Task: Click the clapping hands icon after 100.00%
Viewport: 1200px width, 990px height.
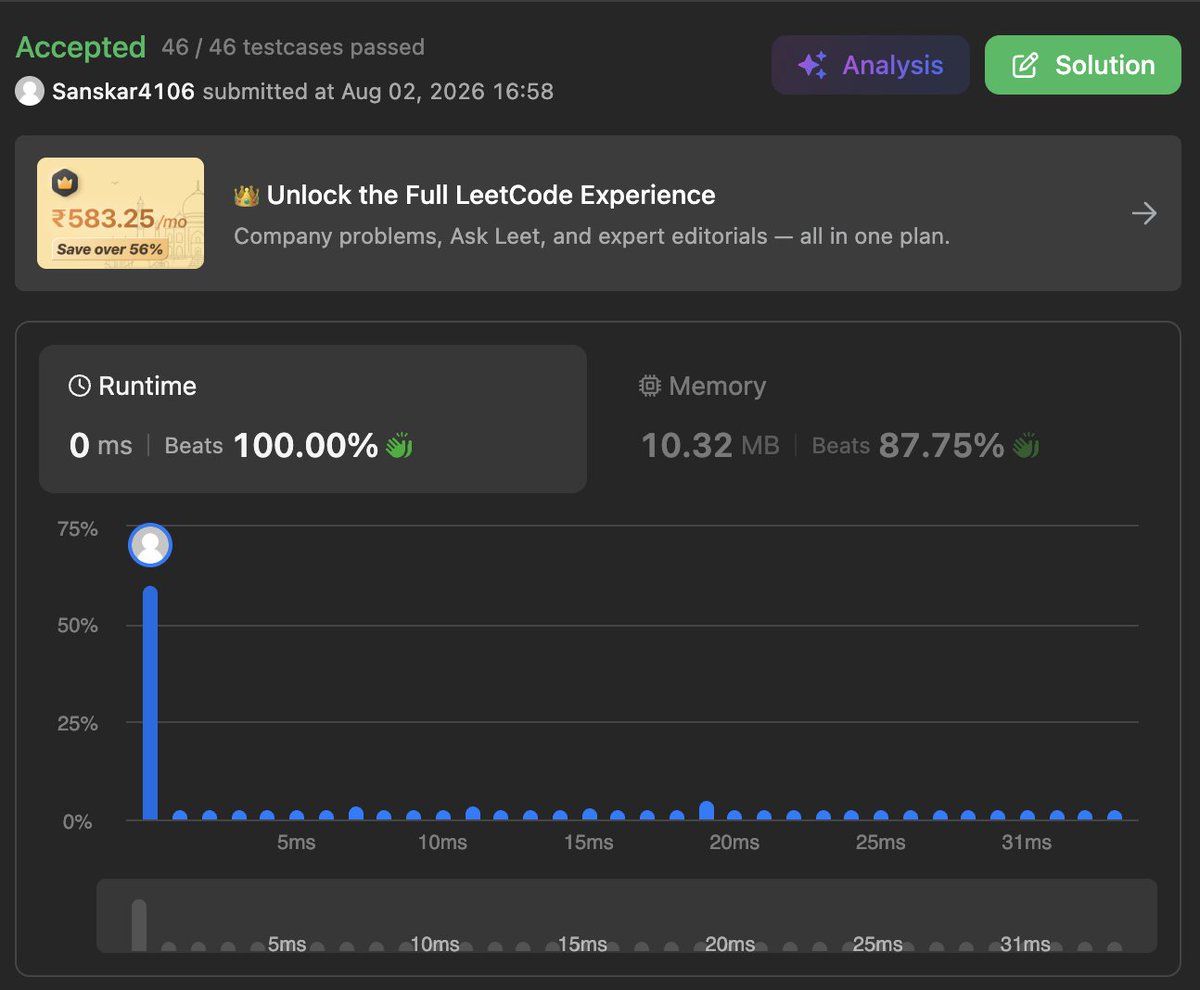Action: point(399,445)
